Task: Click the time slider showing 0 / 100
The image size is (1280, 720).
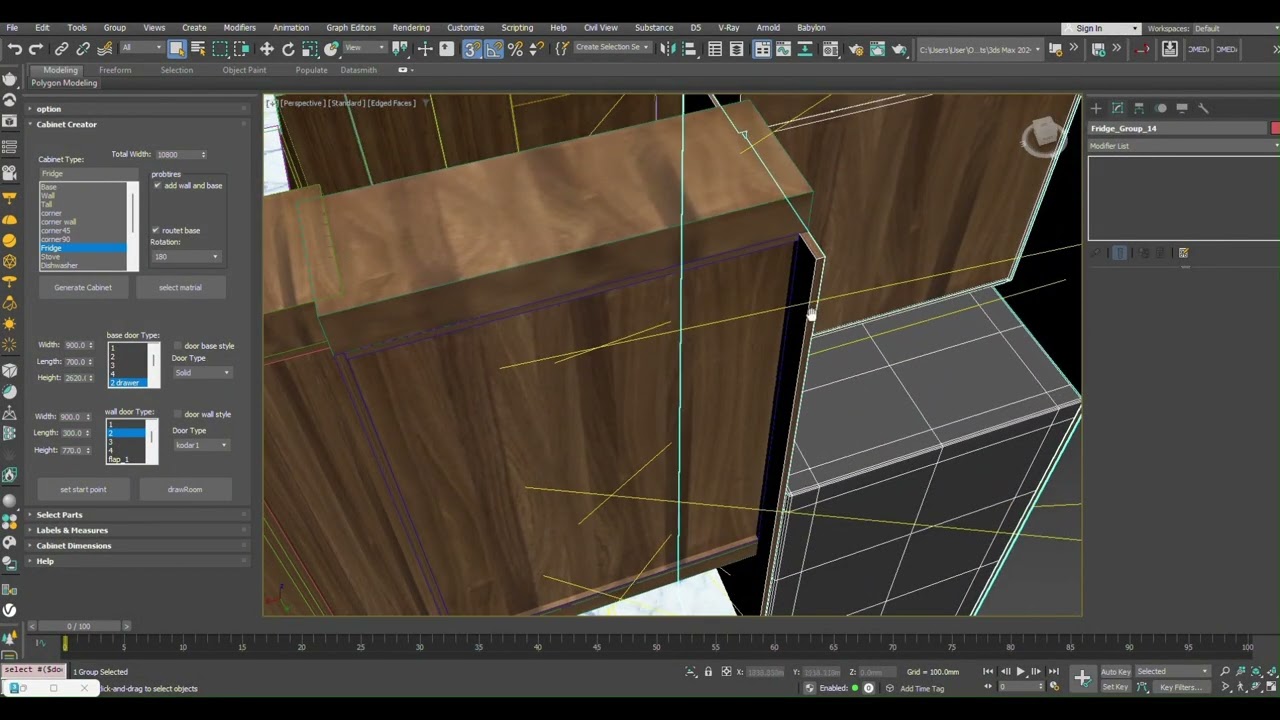Action: 79,626
